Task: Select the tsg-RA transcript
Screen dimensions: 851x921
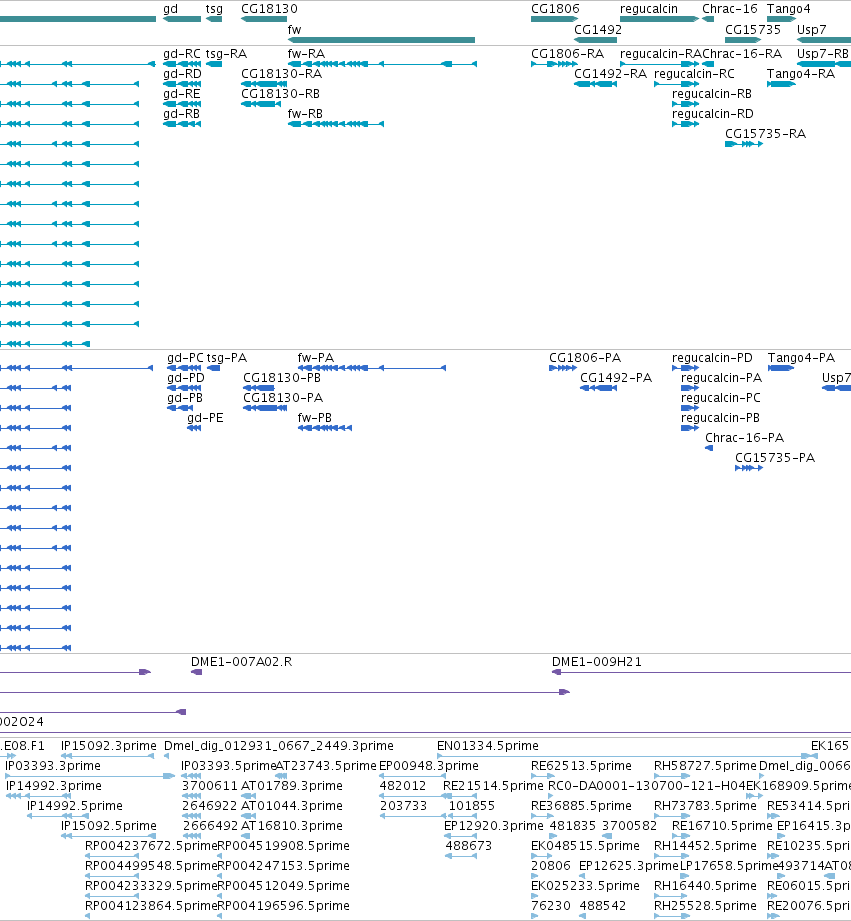Action: point(214,64)
